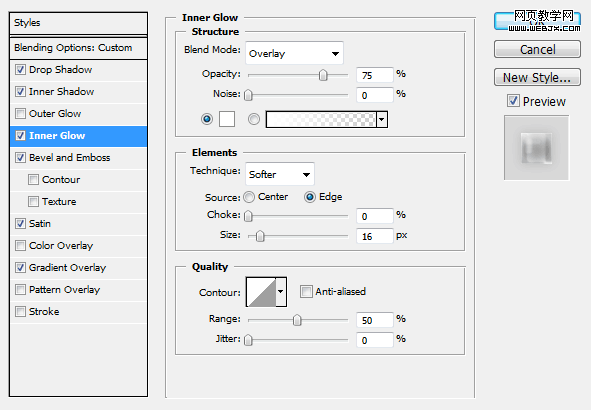Click the white glow color swatch
The height and width of the screenshot is (410, 591).
click(227, 119)
